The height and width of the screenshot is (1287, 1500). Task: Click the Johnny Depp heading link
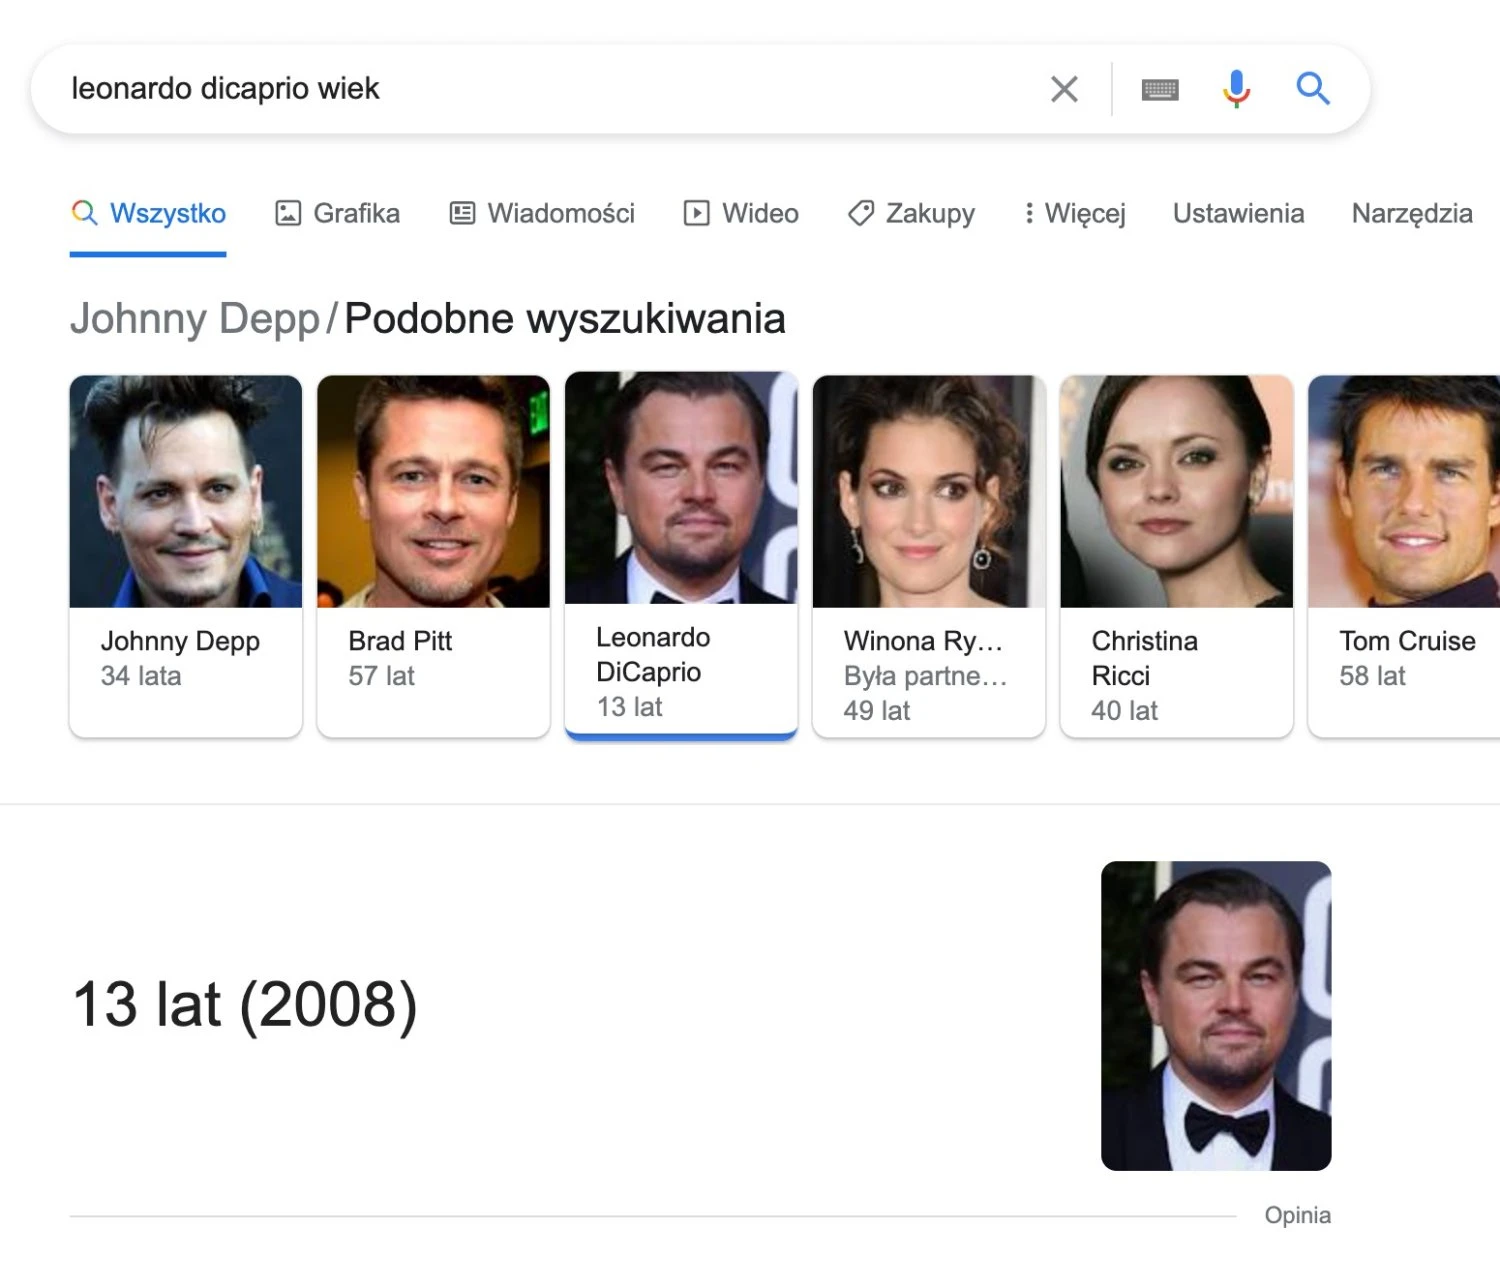coord(195,319)
